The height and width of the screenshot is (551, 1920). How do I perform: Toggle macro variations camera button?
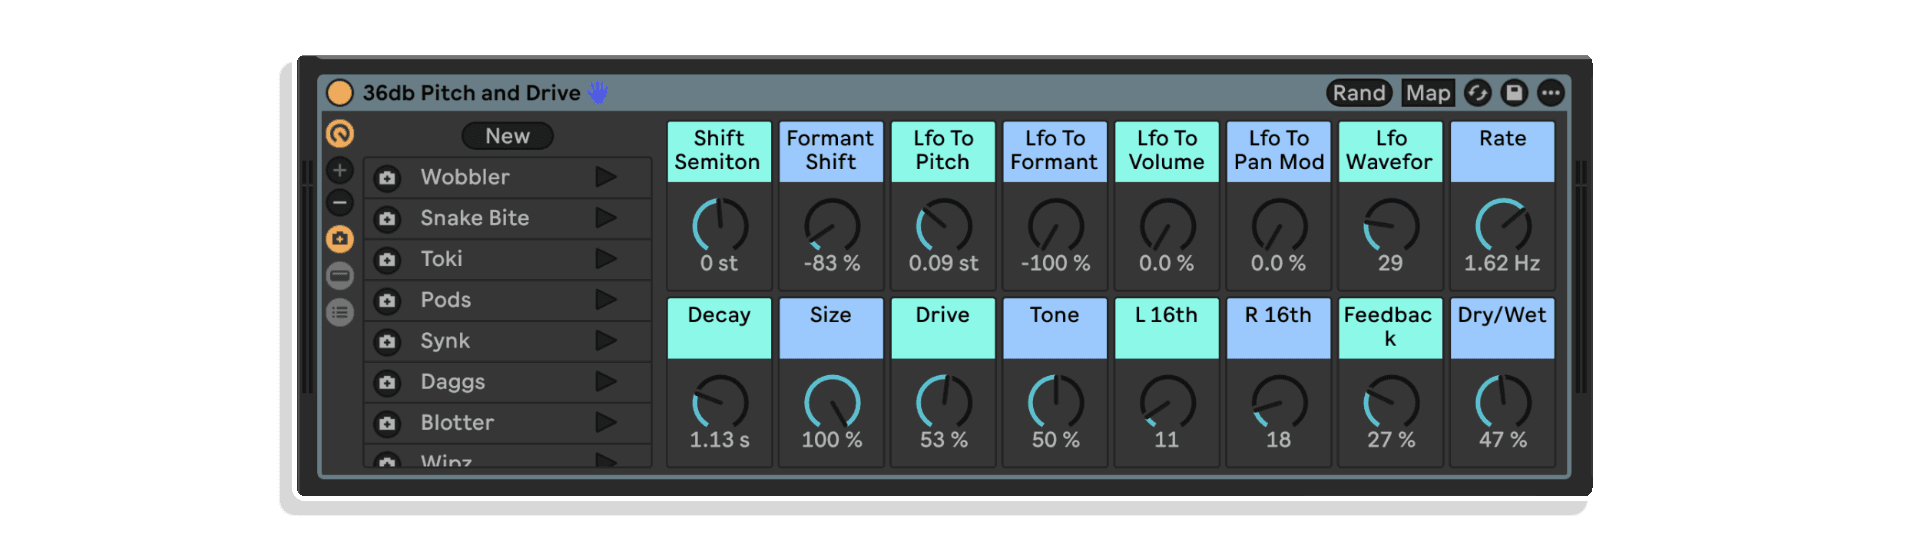340,239
